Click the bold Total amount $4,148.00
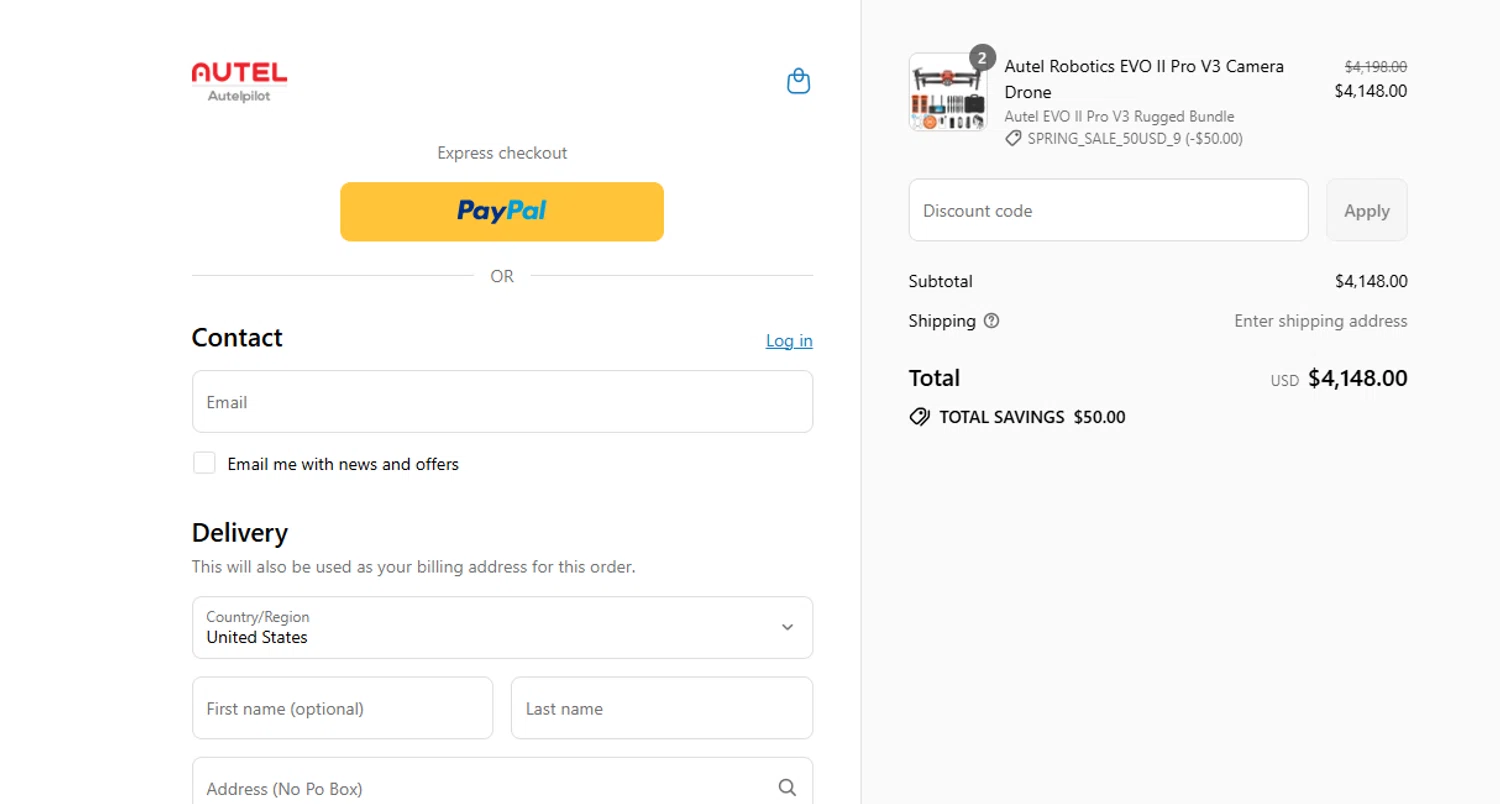The width and height of the screenshot is (1500, 804). coord(1358,379)
